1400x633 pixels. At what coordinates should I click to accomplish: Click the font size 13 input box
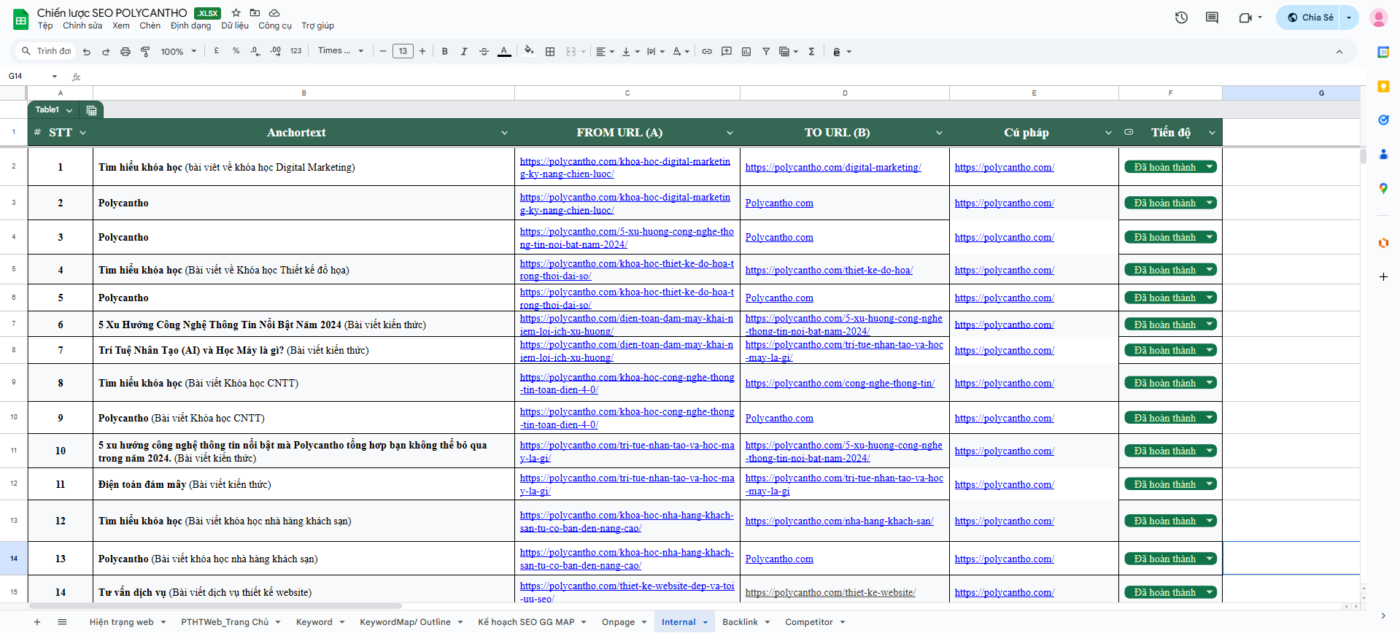pos(403,51)
